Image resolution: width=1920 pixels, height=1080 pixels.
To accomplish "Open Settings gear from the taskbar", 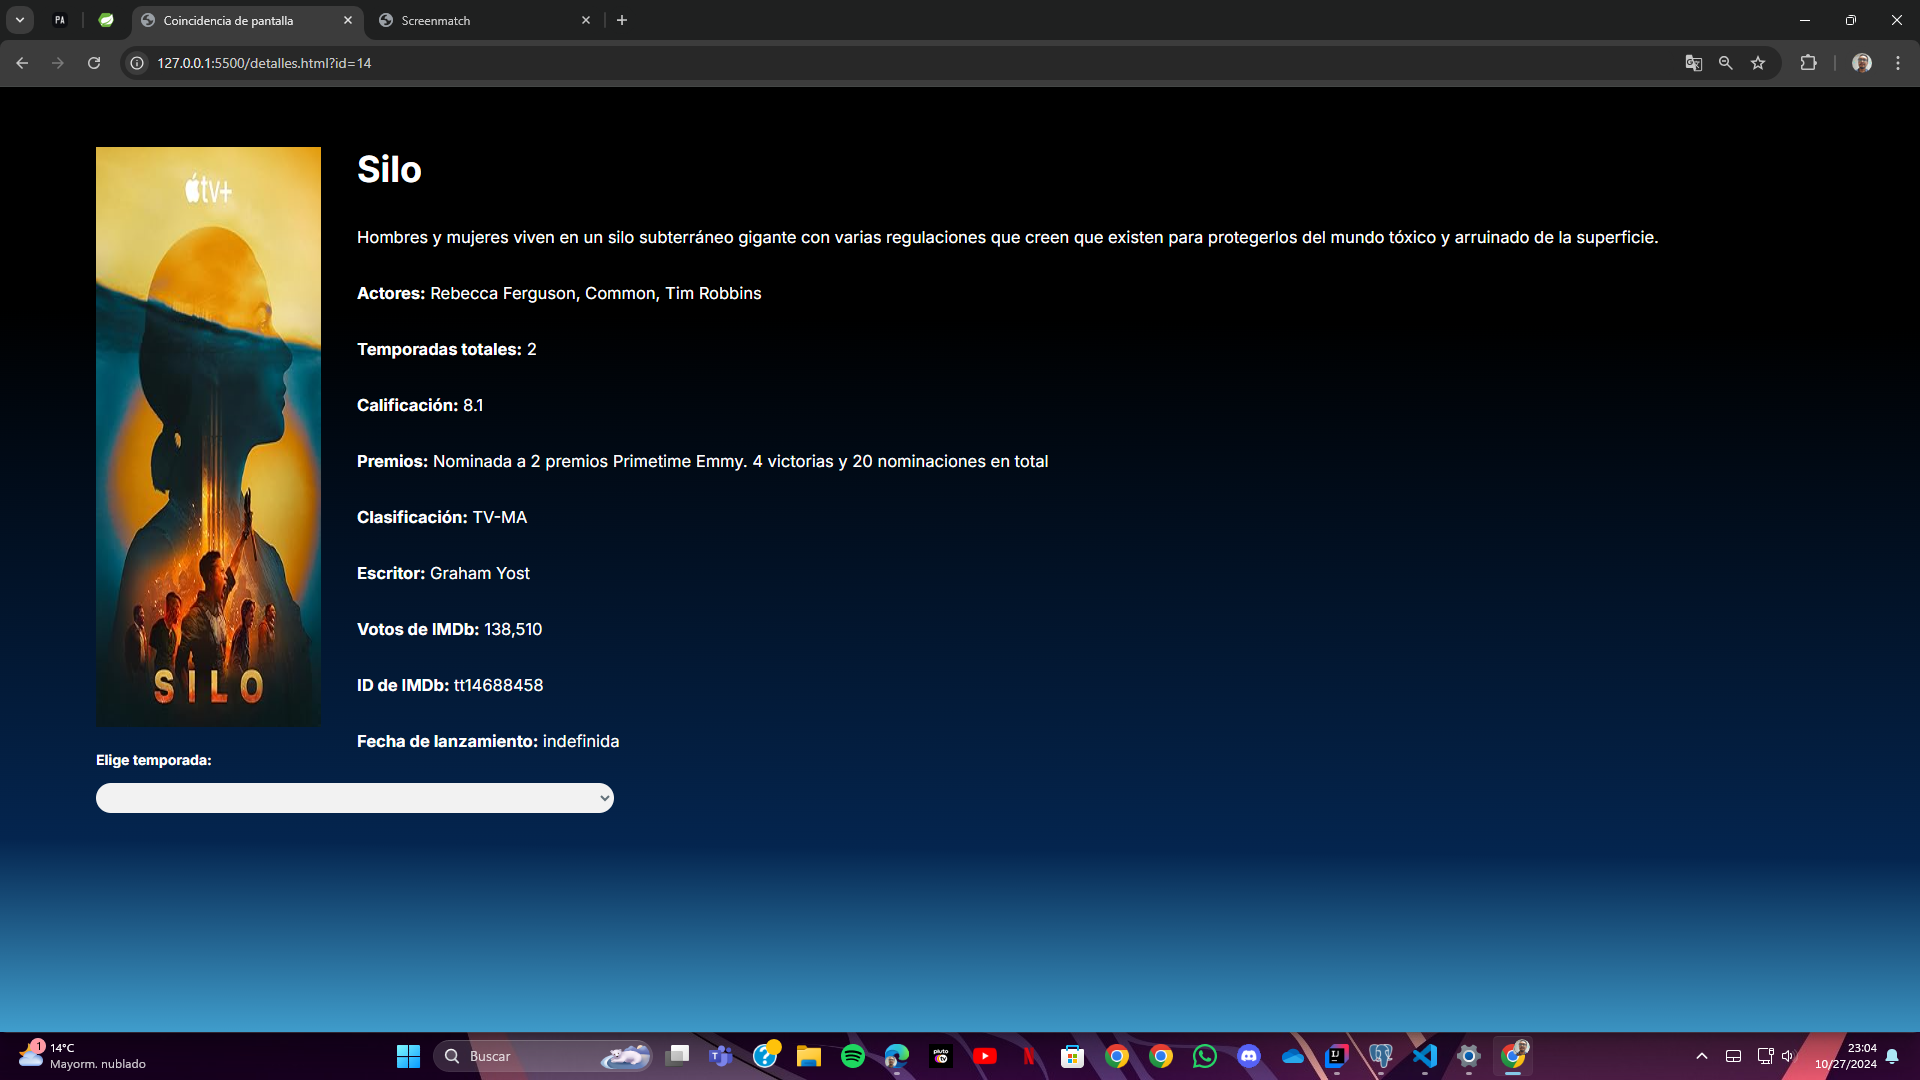I will (1469, 1056).
